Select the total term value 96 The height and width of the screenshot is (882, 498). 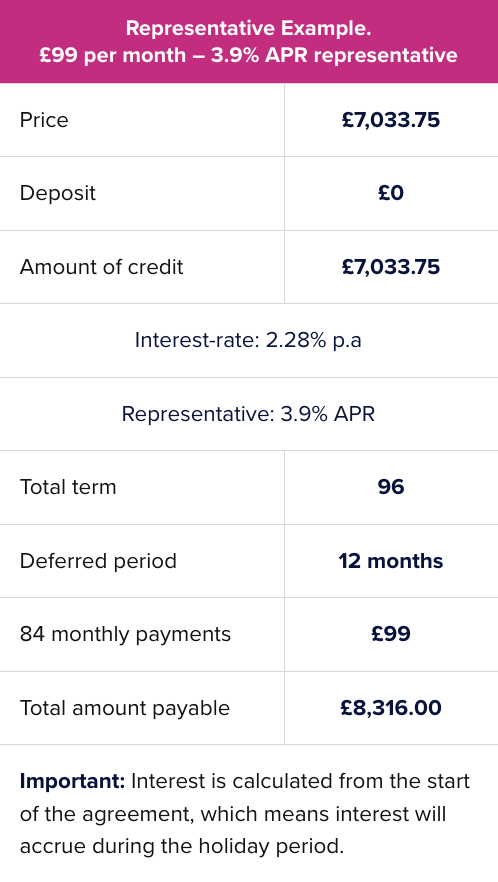[391, 487]
